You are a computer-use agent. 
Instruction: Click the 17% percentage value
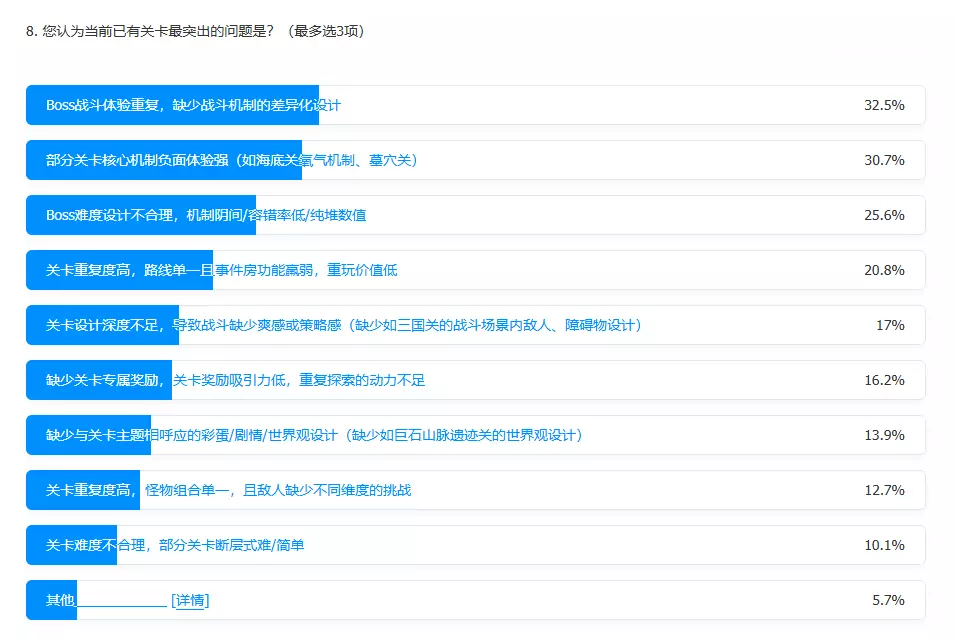[890, 325]
